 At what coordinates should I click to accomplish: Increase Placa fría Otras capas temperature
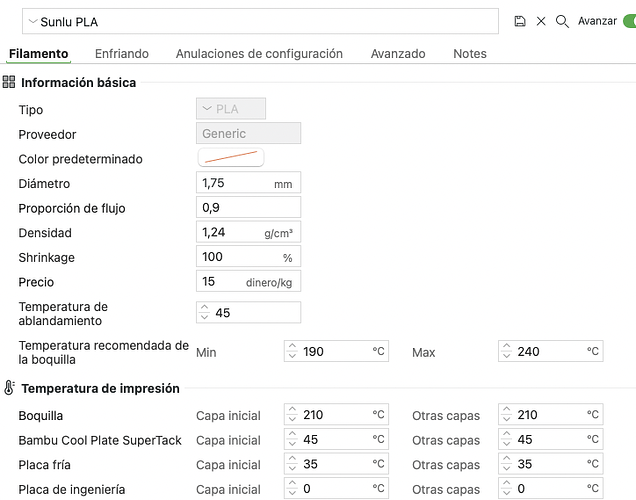click(x=507, y=459)
